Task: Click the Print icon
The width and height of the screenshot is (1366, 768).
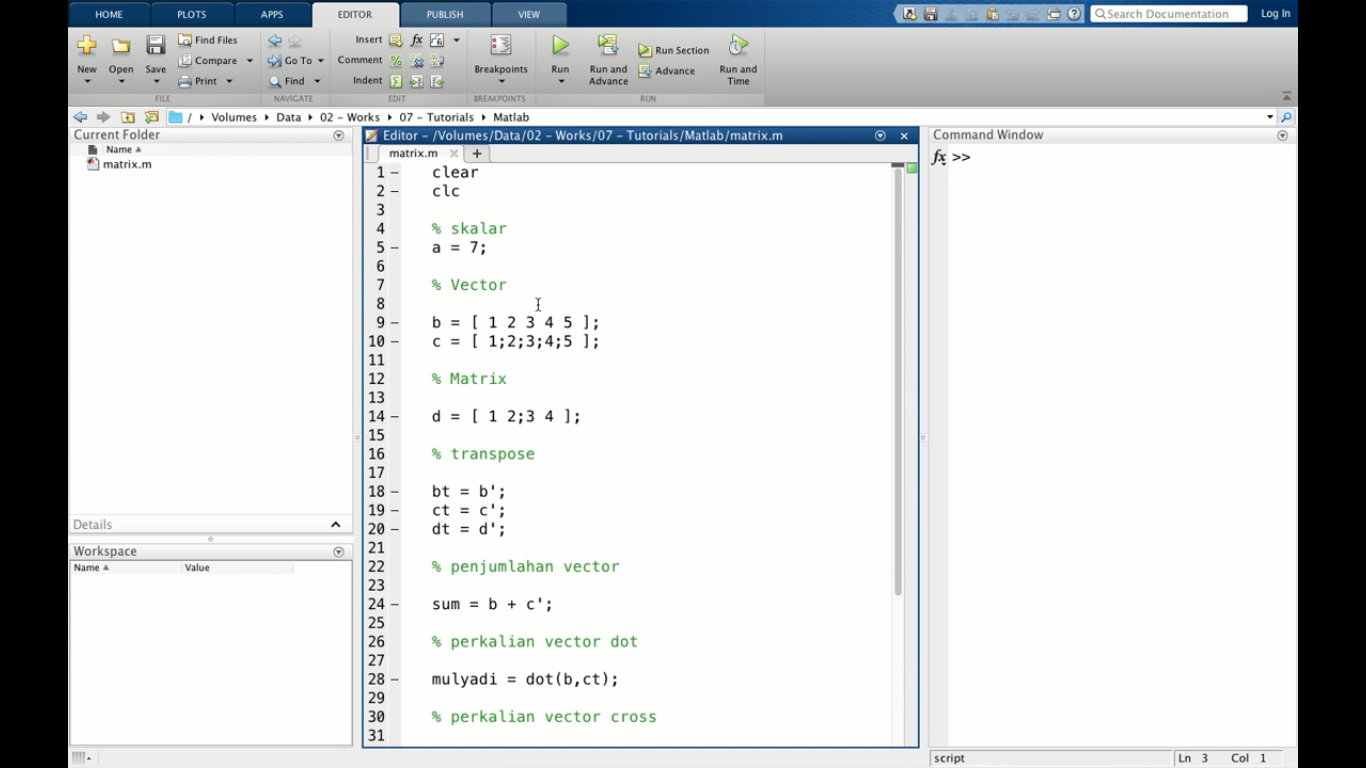Action: 185,81
